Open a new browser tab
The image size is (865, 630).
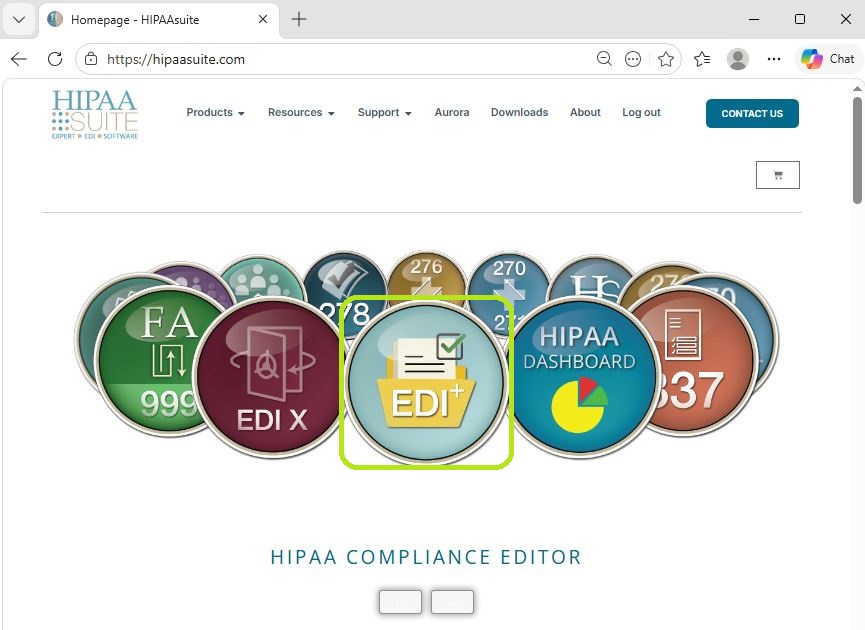point(299,19)
